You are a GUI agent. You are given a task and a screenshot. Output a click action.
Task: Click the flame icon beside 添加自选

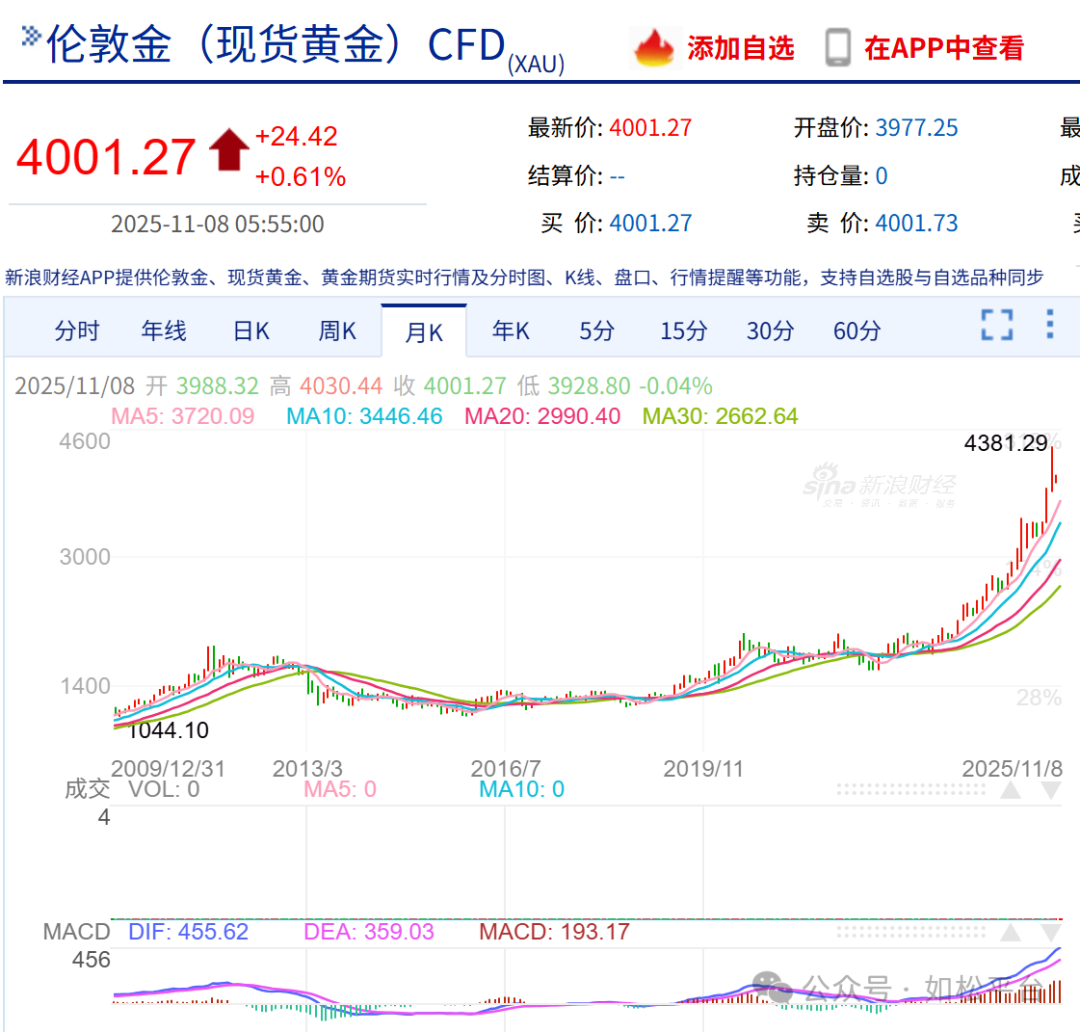655,47
